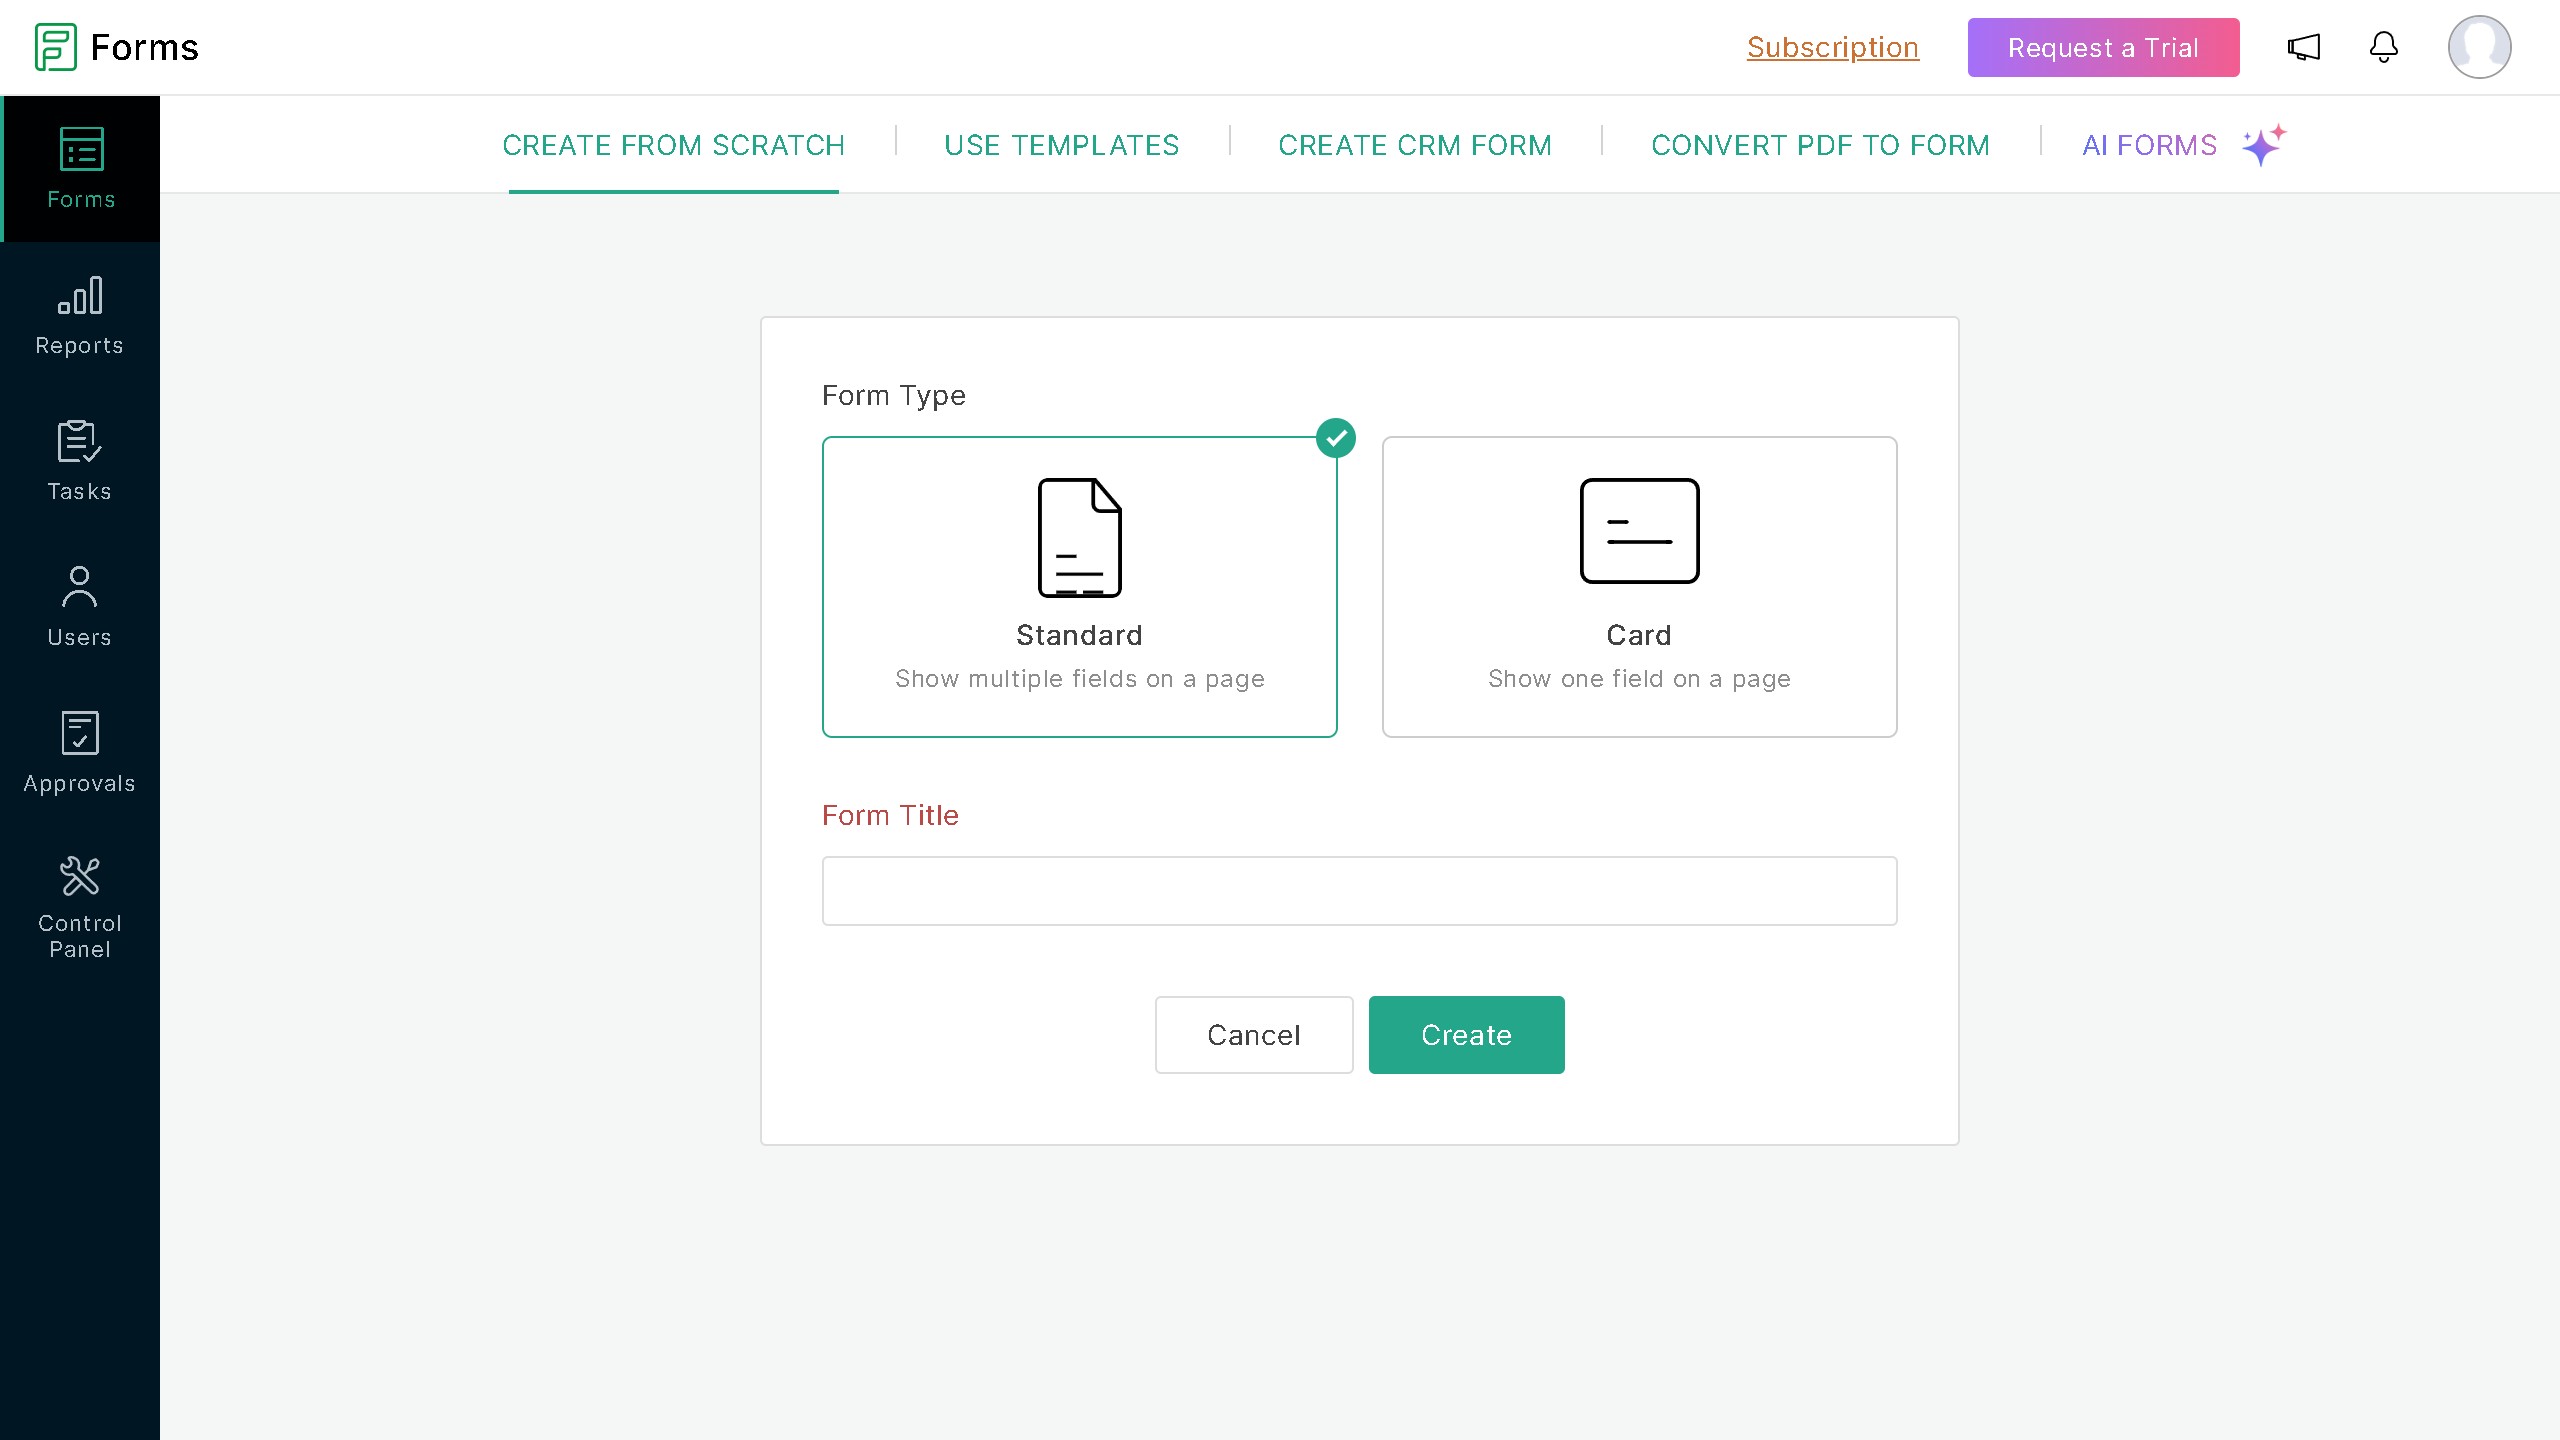The width and height of the screenshot is (2560, 1440).
Task: Open the Forms section in sidebar
Action: pos(80,169)
